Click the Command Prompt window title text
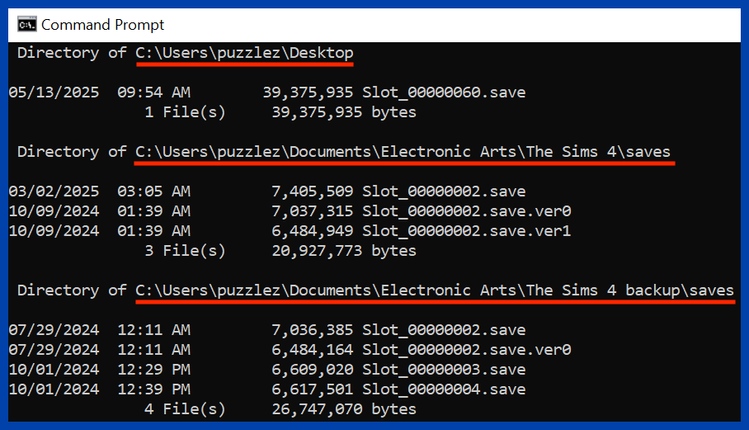Viewport: 749px width, 430px height. pyautogui.click(x=103, y=24)
